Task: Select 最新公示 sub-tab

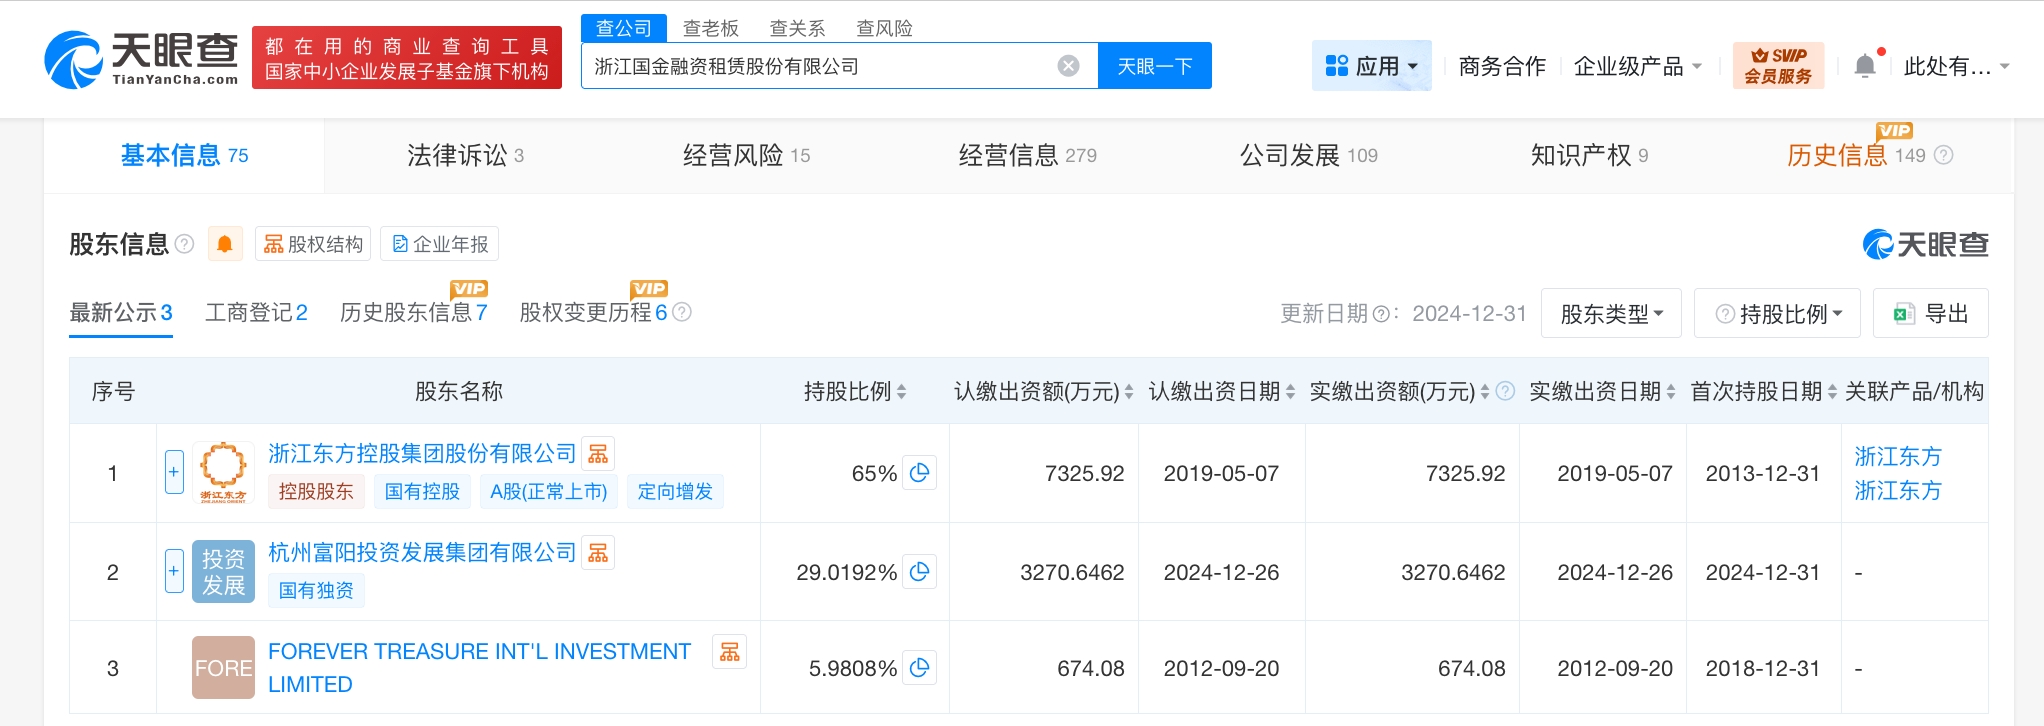Action: [121, 313]
